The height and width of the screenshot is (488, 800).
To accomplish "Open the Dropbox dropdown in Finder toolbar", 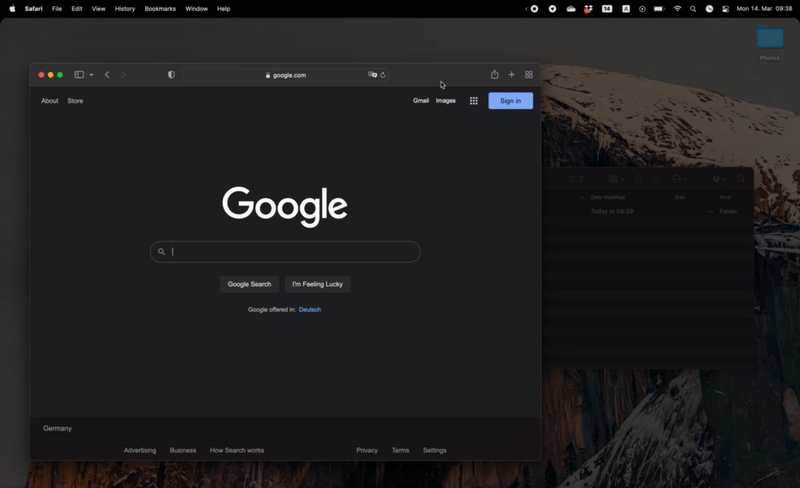I will (x=719, y=179).
